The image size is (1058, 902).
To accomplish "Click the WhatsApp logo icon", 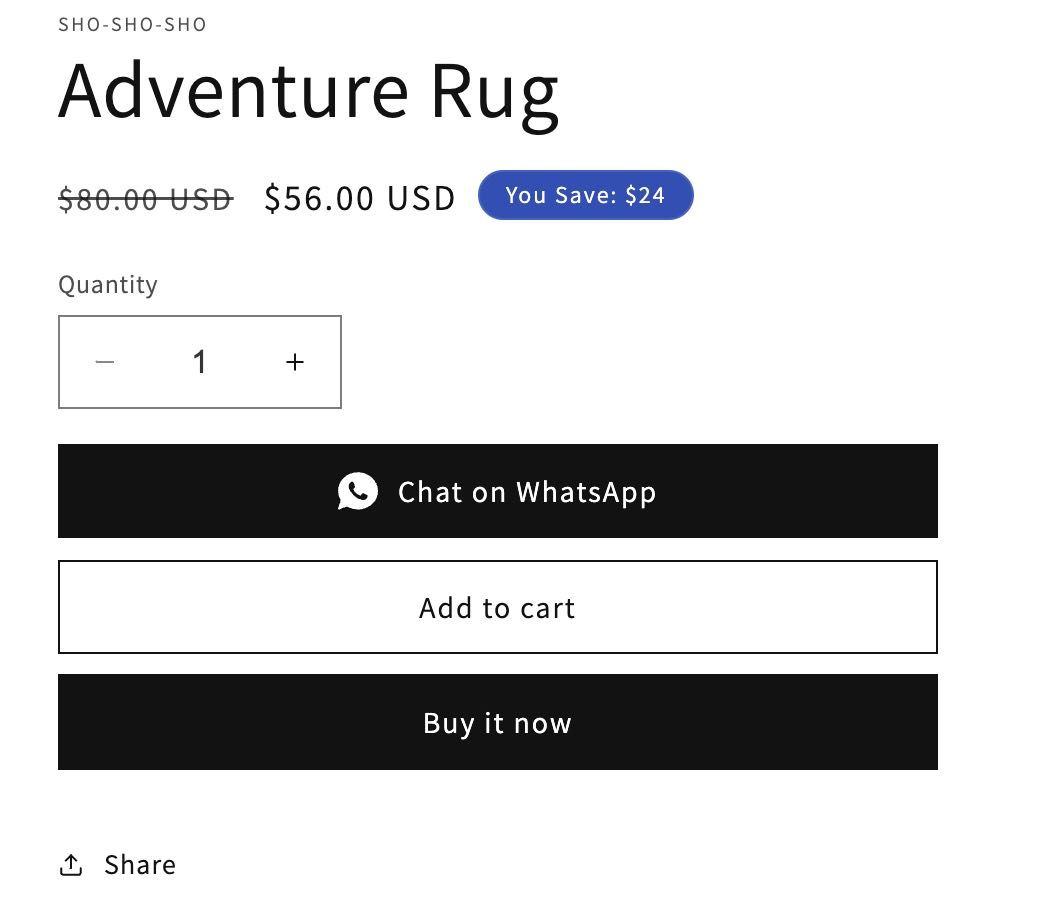I will point(358,491).
